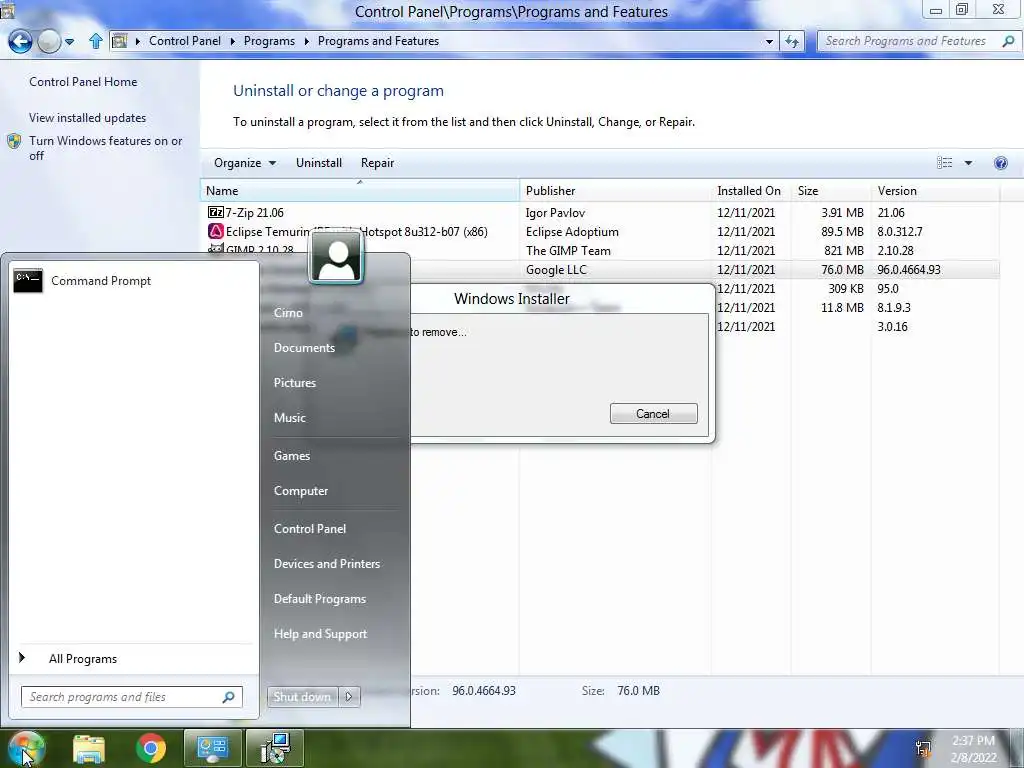1024x768 pixels.
Task: Open Google Chrome from taskbar
Action: (151, 748)
